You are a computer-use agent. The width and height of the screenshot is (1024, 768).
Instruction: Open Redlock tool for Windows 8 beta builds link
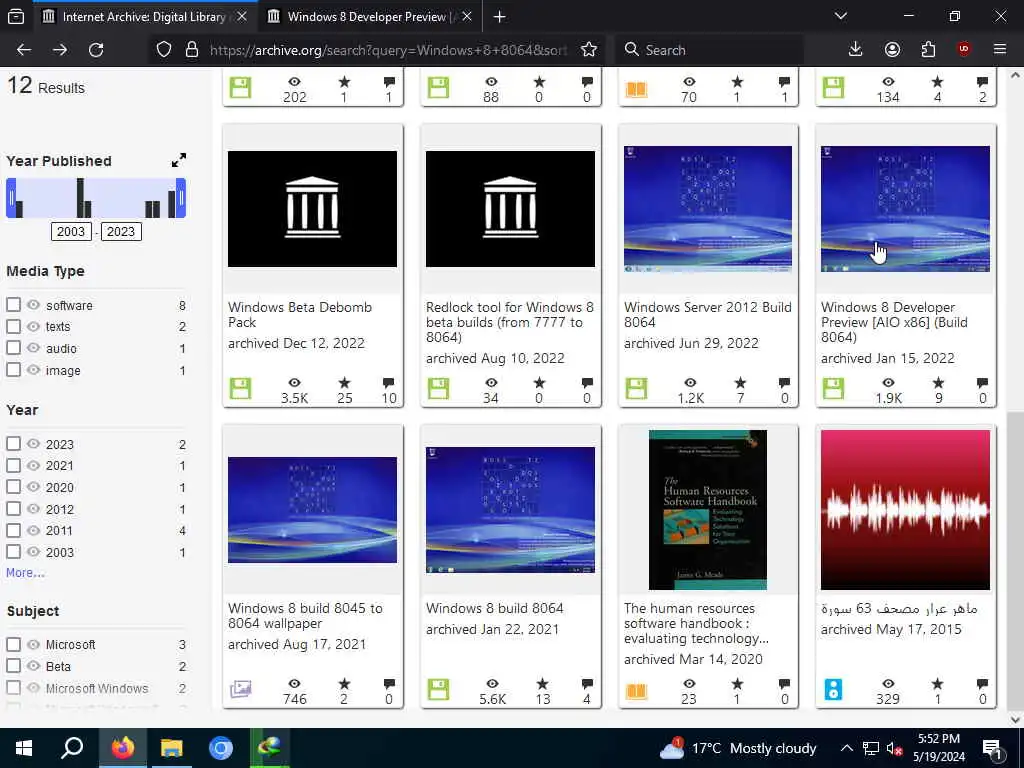tap(509, 322)
